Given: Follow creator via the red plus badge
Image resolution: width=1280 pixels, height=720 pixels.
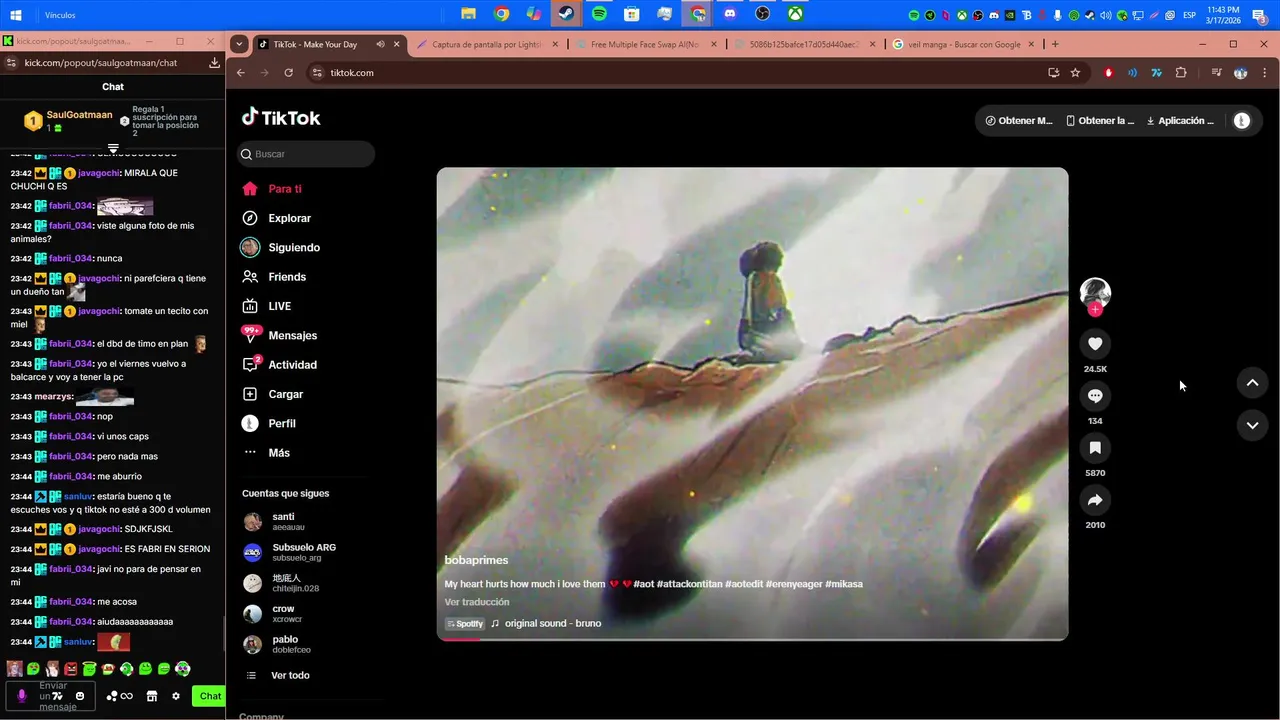Looking at the screenshot, I should 1095,310.
